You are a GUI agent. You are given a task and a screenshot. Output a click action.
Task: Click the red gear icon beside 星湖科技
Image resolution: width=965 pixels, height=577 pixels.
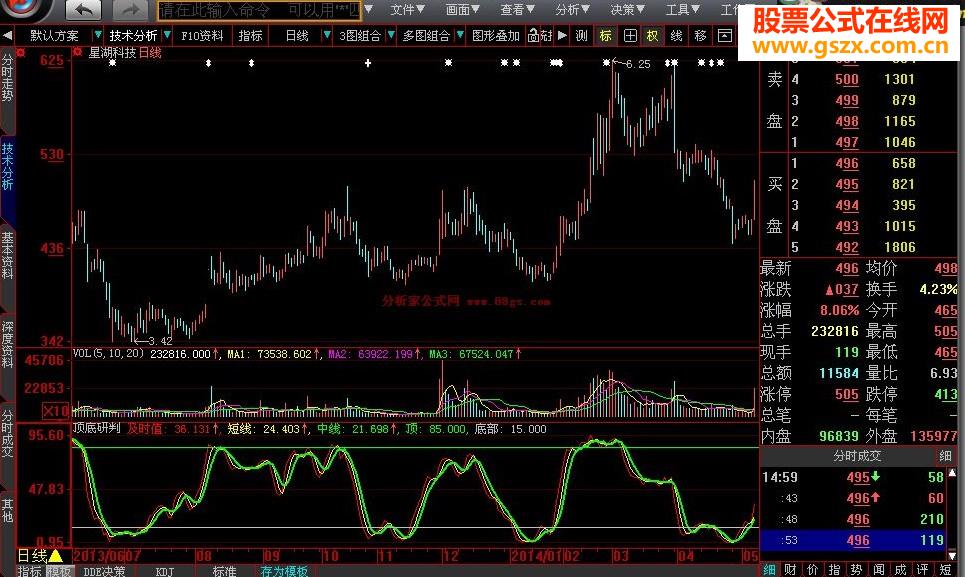pos(78,52)
